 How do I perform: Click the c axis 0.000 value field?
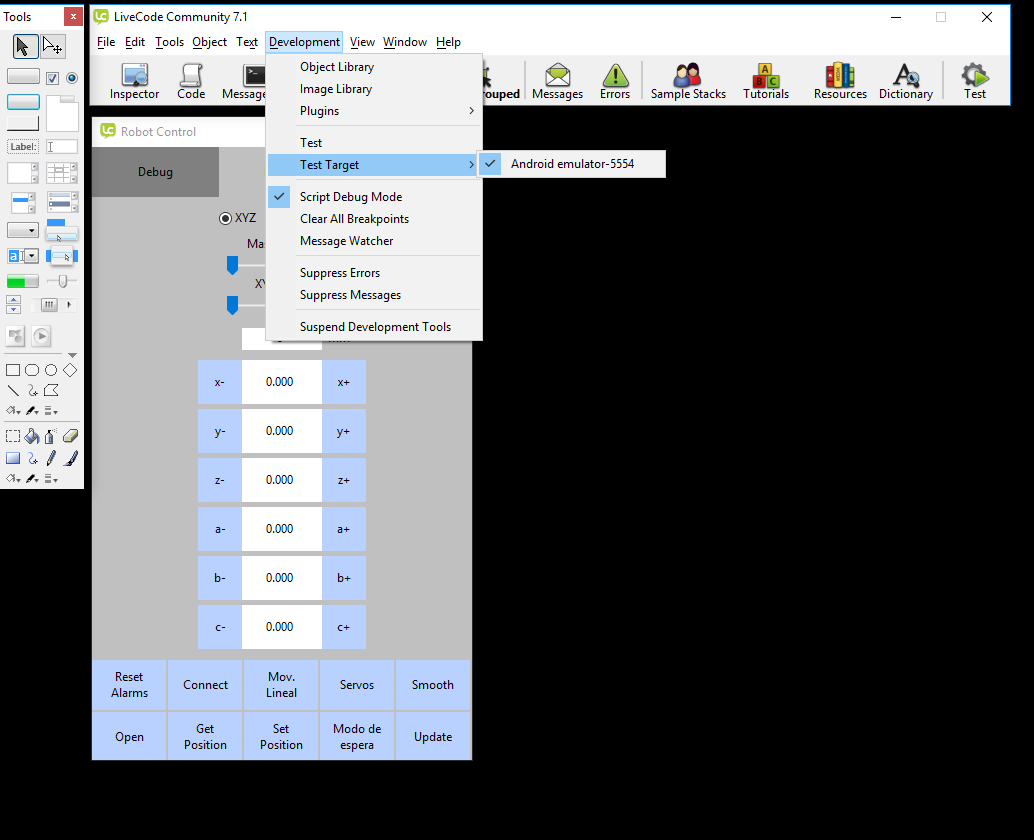[282, 627]
